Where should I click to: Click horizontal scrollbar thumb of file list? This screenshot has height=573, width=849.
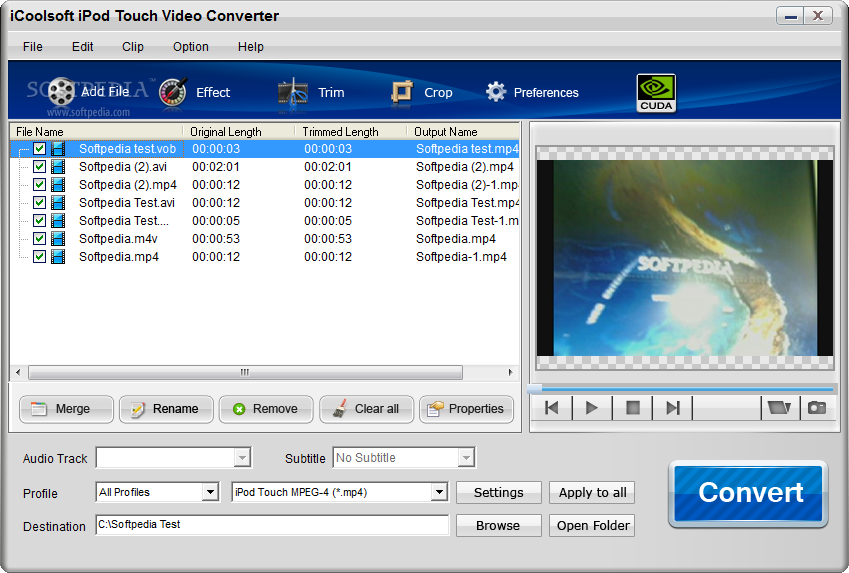pyautogui.click(x=245, y=372)
